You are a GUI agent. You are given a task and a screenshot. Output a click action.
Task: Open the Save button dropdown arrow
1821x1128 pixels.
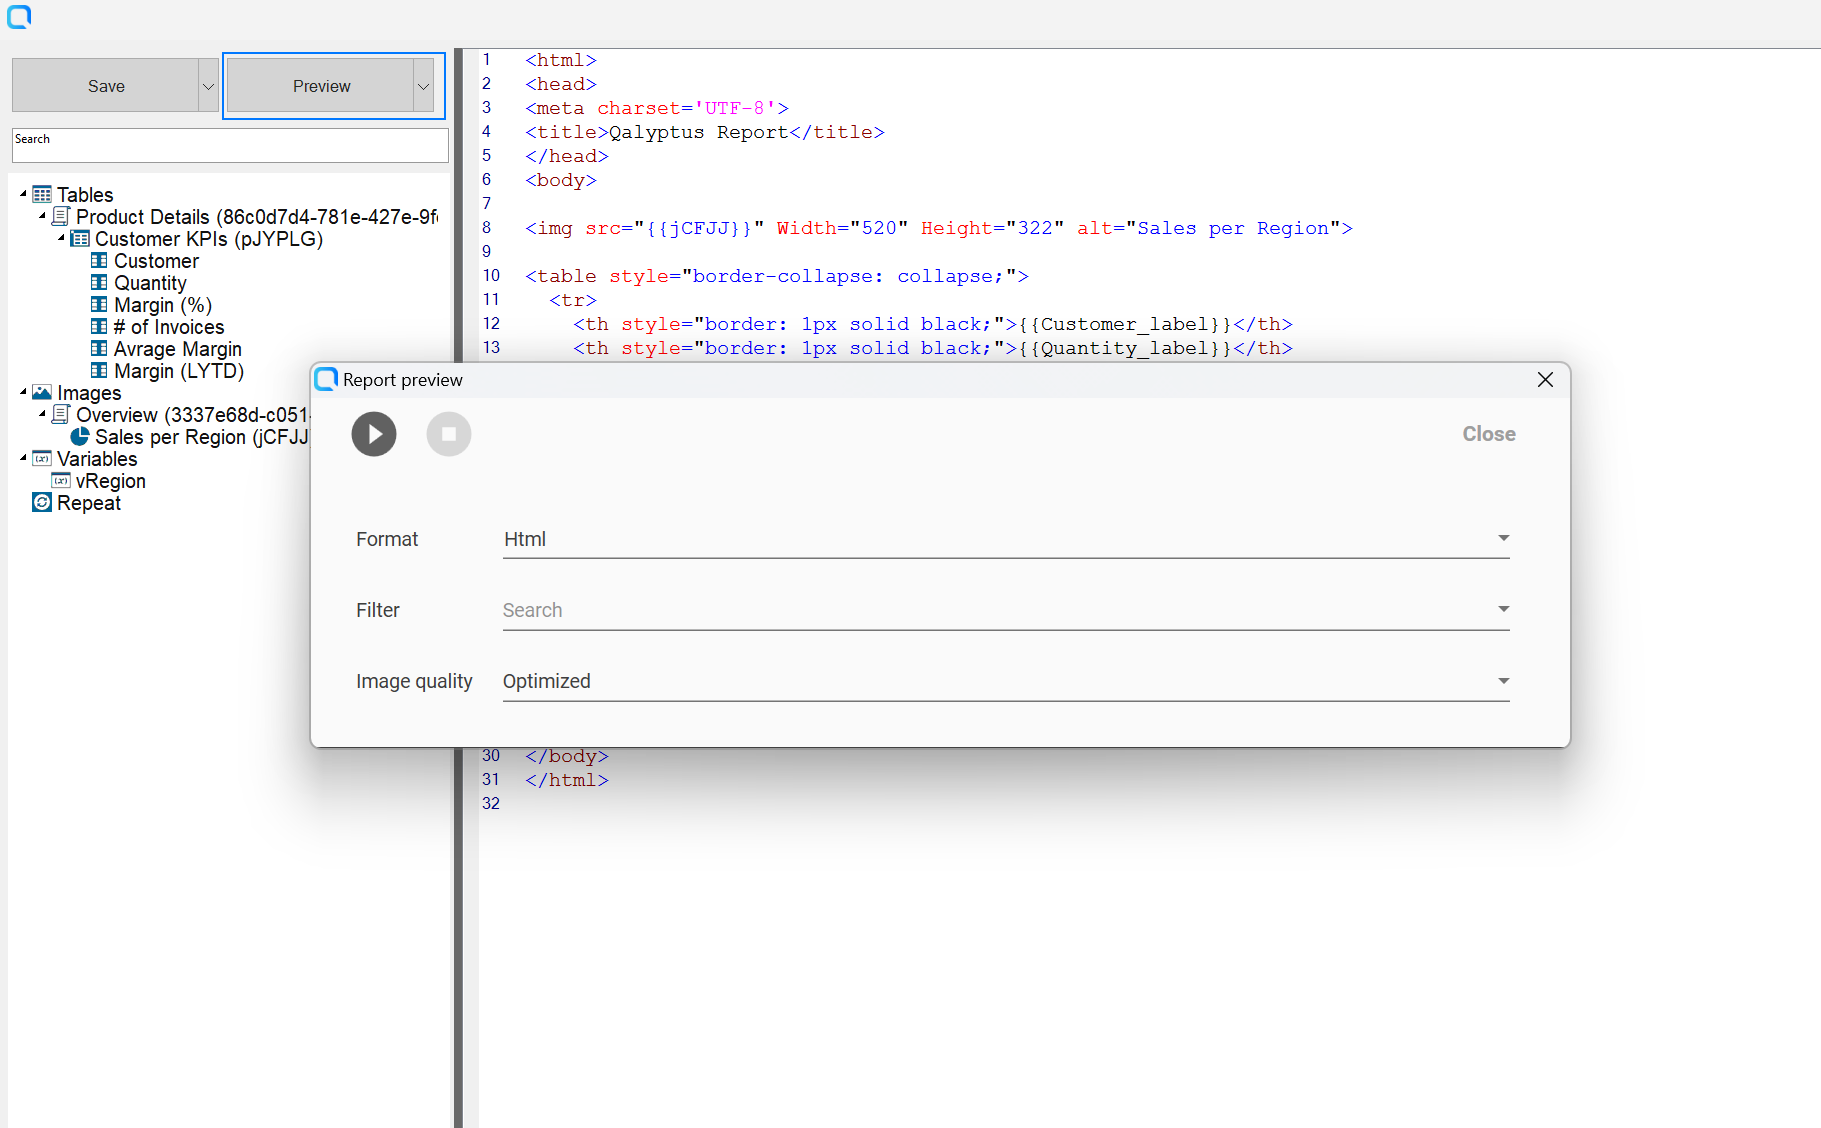point(208,86)
